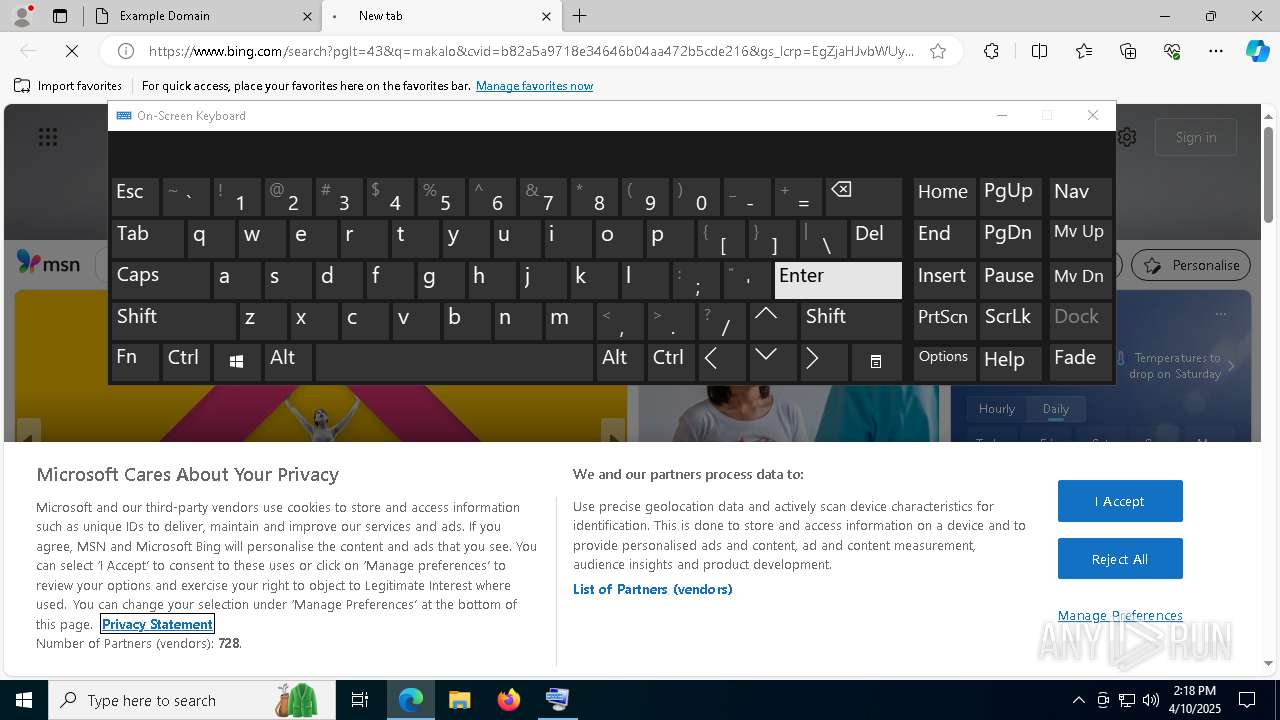Image resolution: width=1280 pixels, height=720 pixels.
Task: Open the Options key on keyboard
Action: pos(944,362)
